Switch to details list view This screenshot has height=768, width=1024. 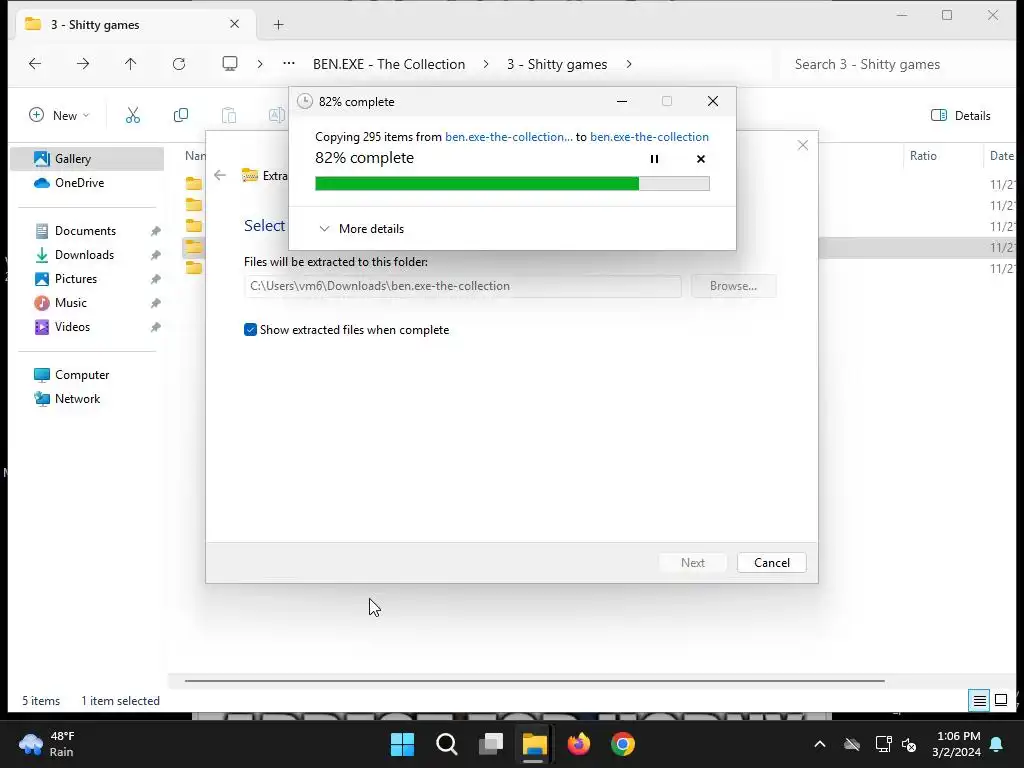(x=979, y=701)
